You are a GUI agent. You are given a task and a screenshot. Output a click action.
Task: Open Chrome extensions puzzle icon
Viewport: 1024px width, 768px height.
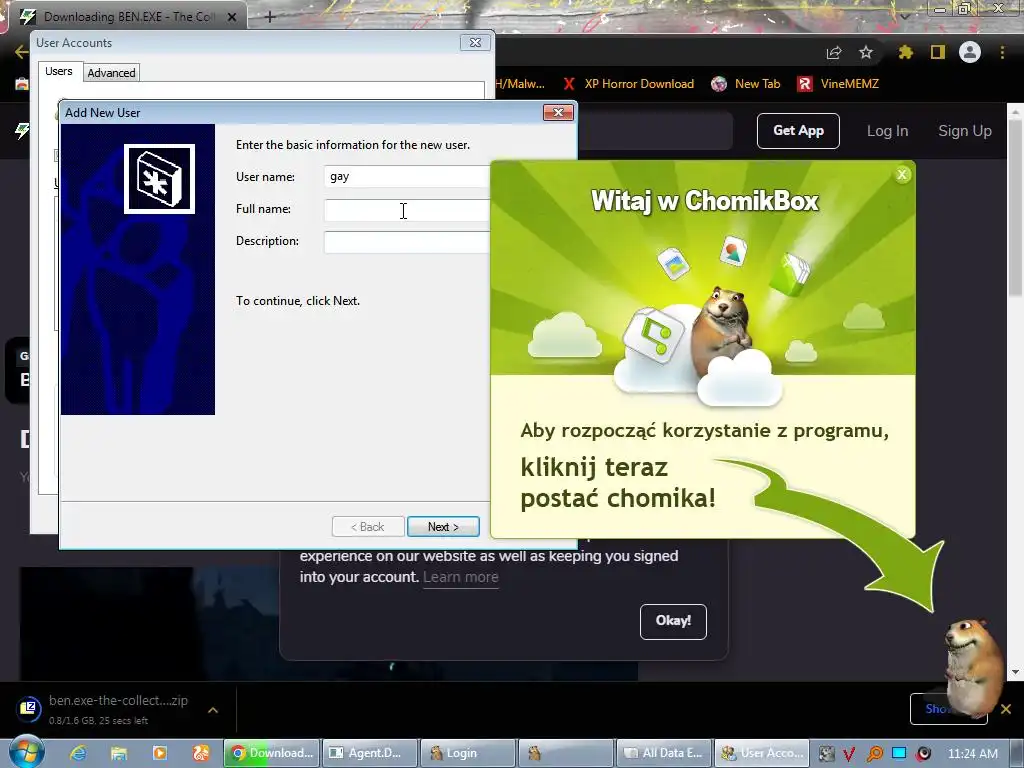point(905,52)
